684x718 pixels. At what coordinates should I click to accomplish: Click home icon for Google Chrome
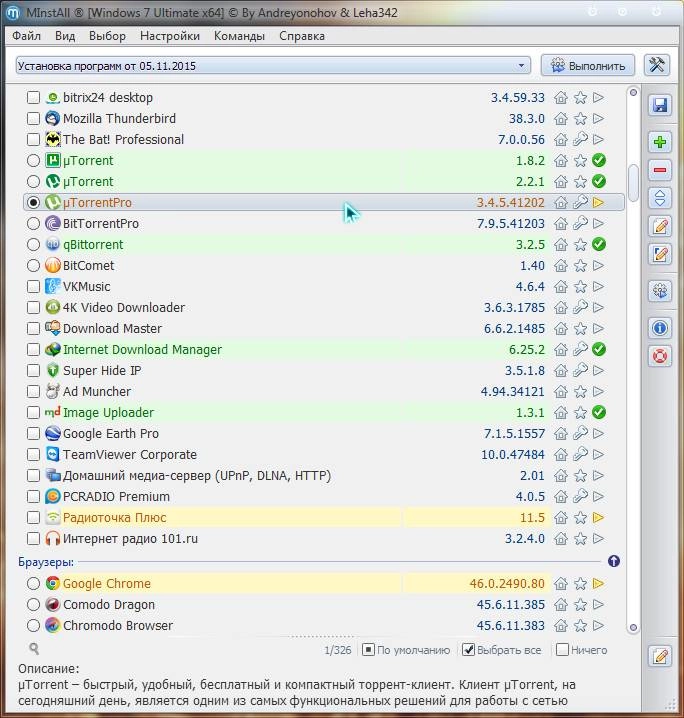[x=561, y=584]
